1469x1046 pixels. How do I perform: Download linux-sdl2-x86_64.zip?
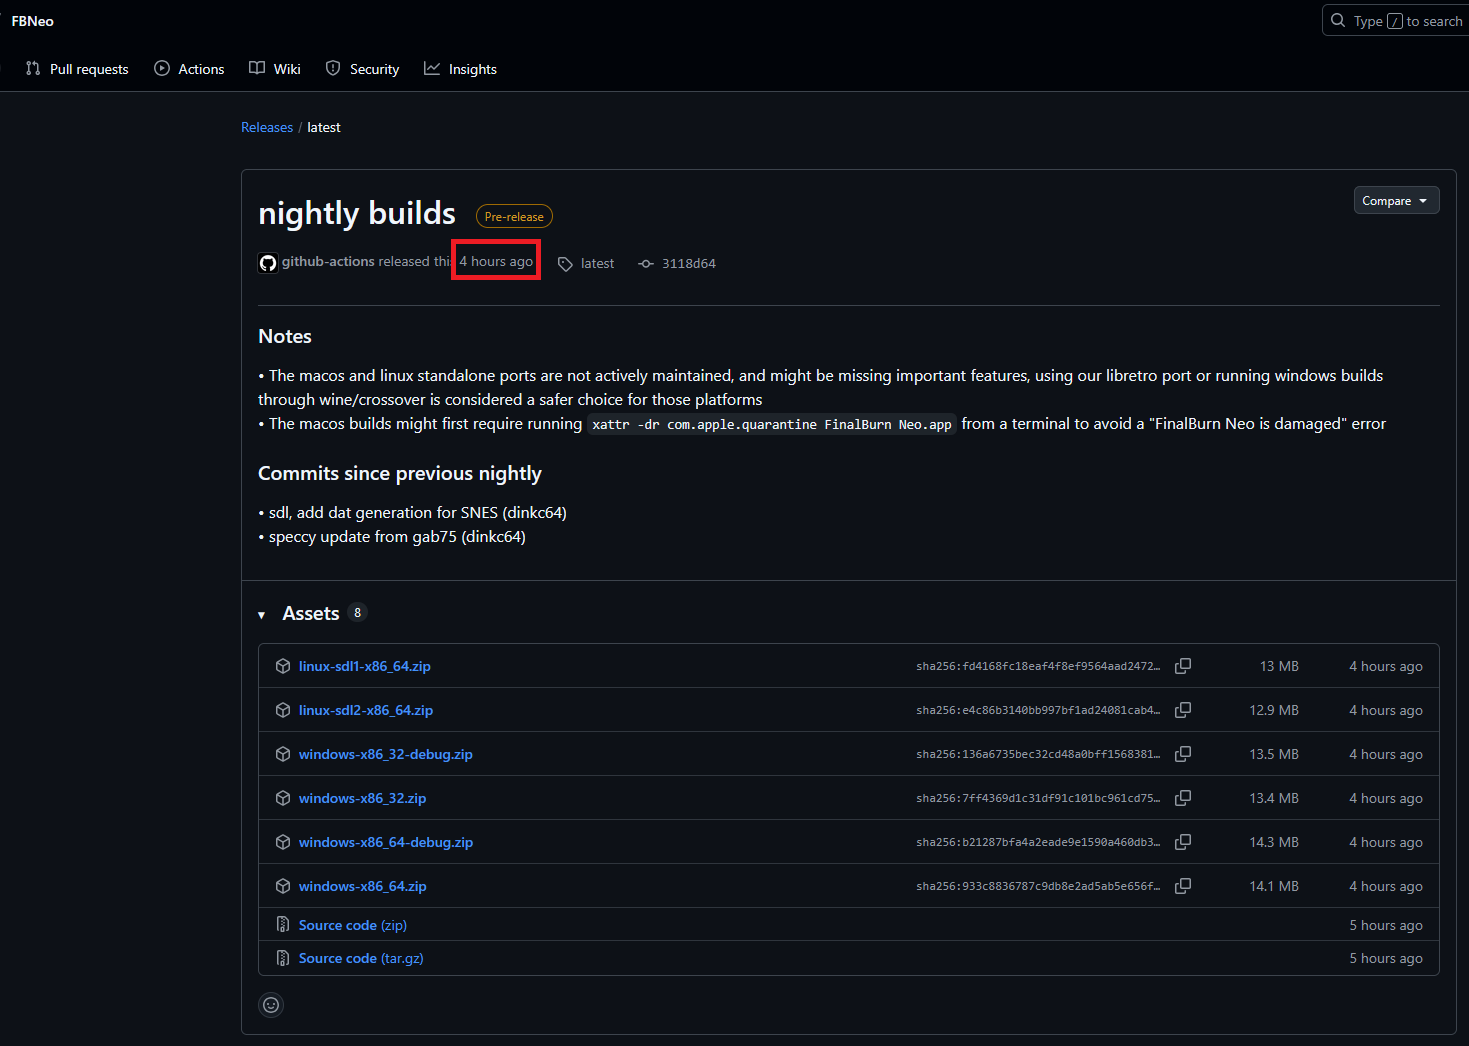pyautogui.click(x=365, y=710)
